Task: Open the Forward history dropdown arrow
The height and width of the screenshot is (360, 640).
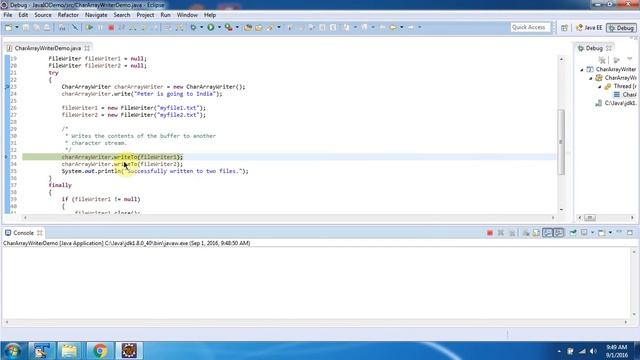Action: click(419, 27)
